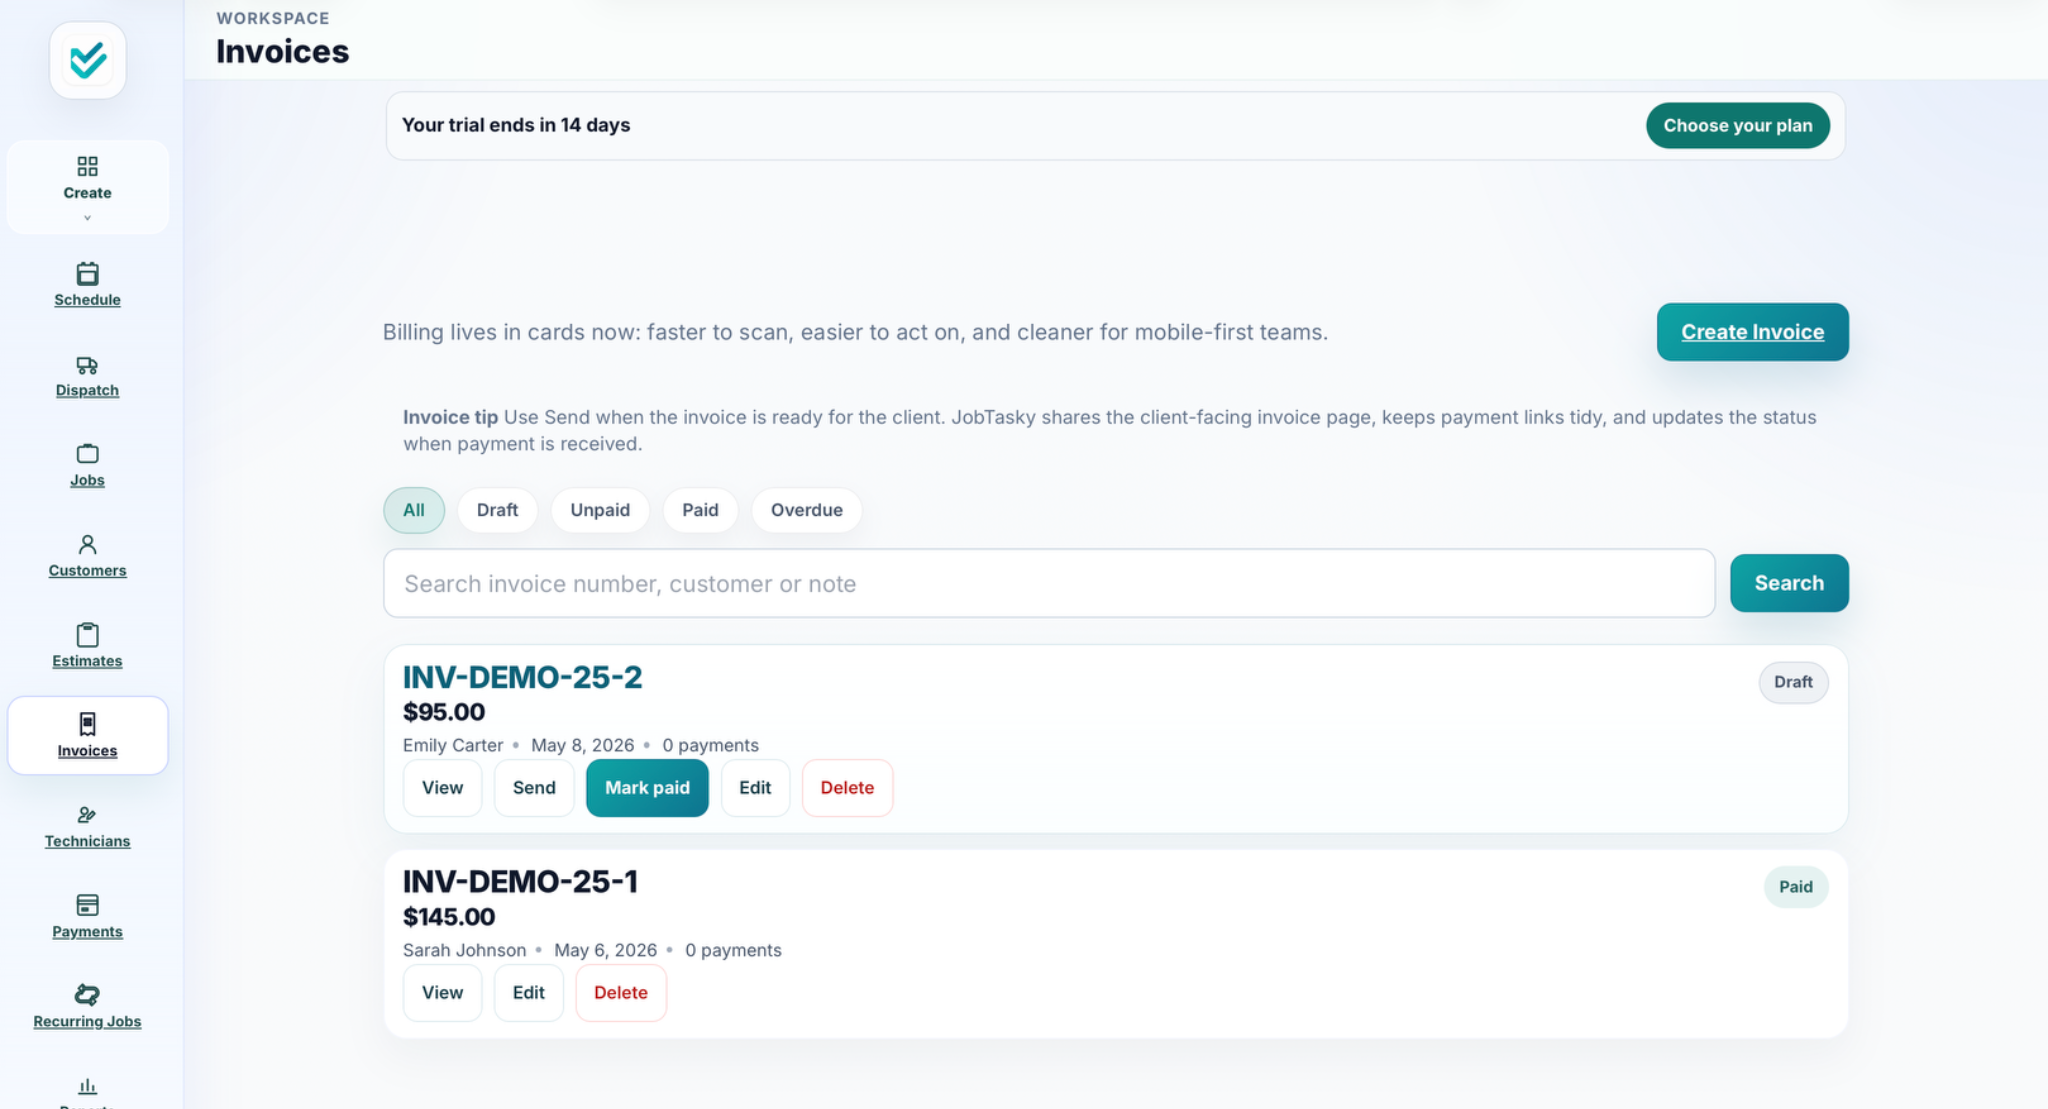Focus the invoice search field
The height and width of the screenshot is (1109, 2048).
coord(1049,583)
